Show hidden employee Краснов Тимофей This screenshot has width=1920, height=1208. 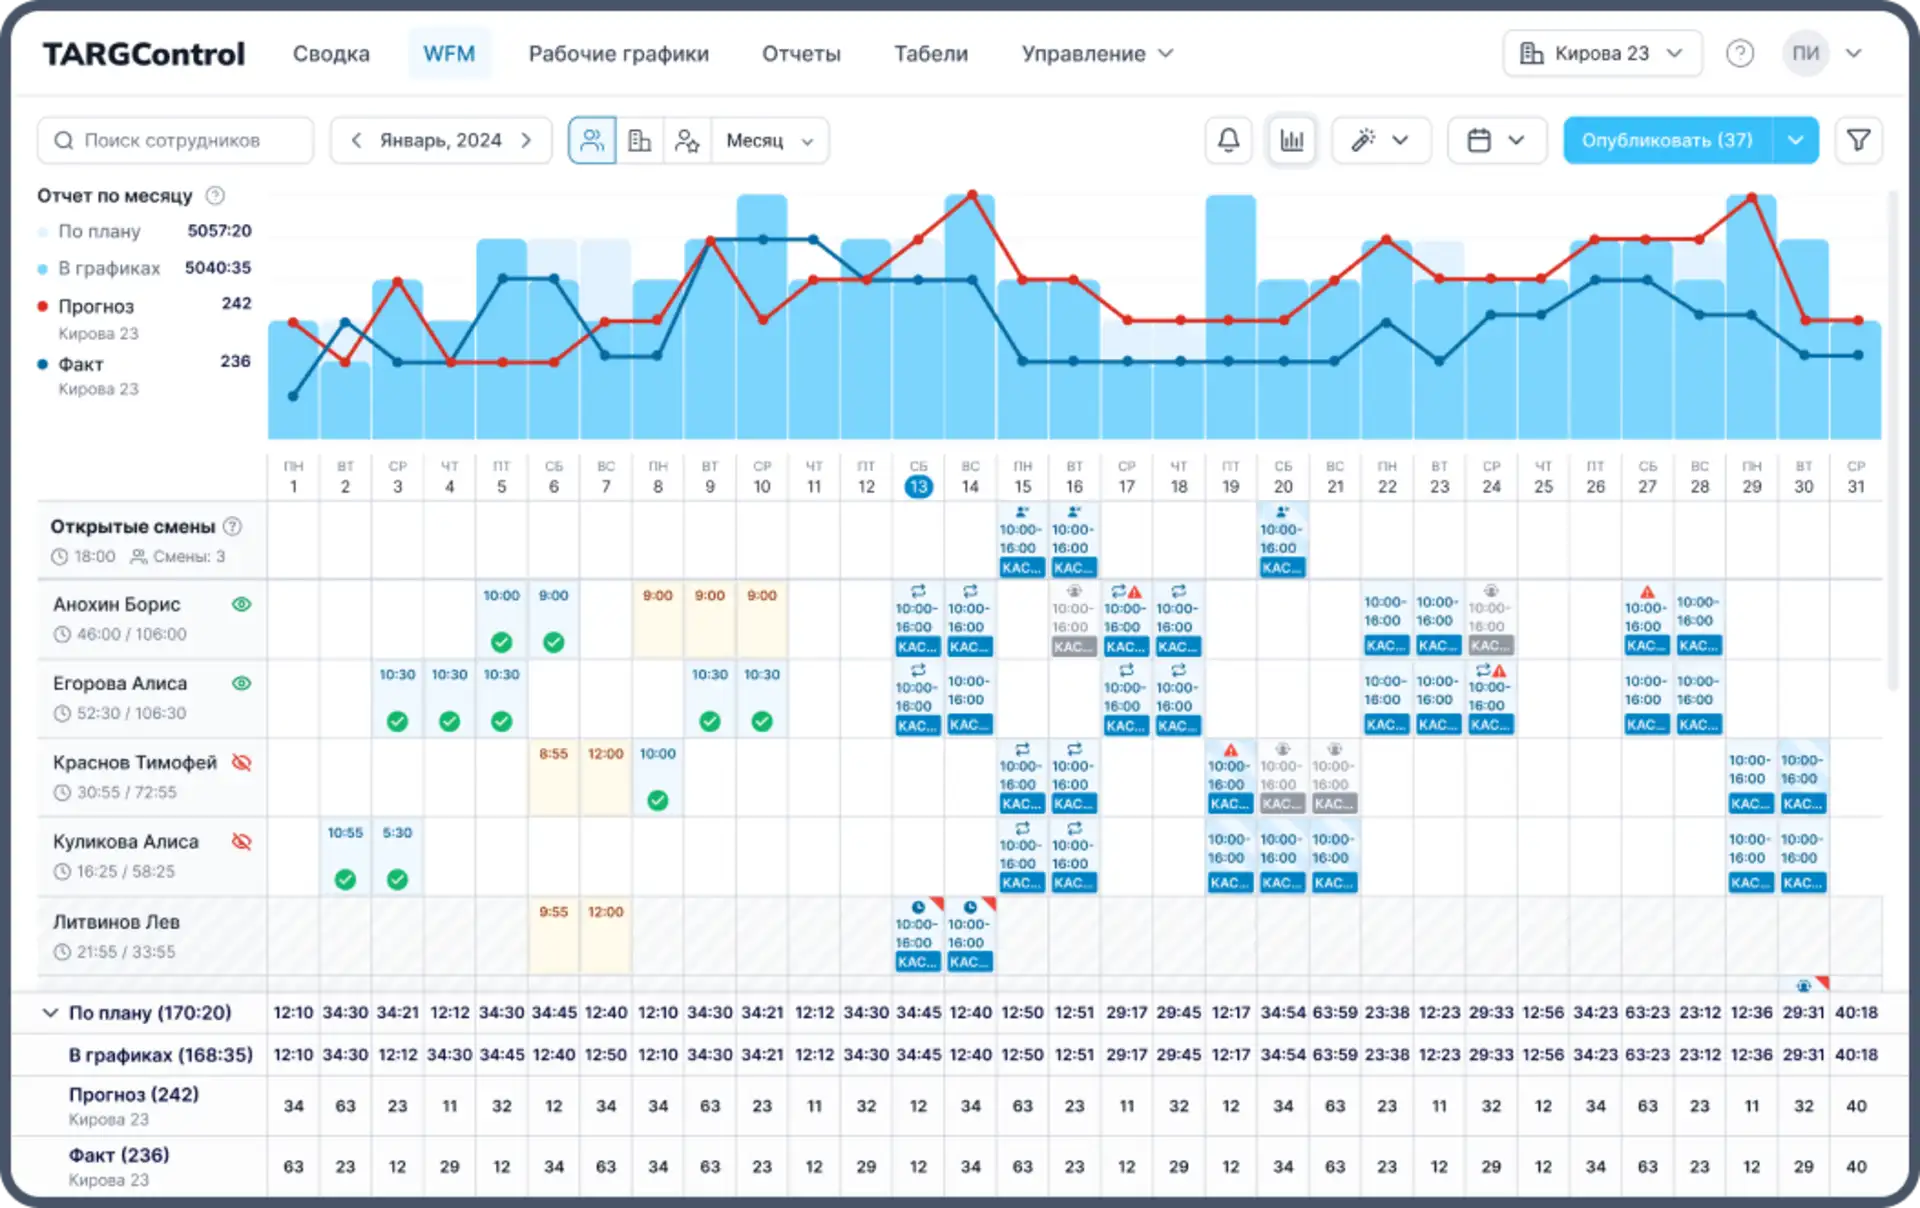241,762
